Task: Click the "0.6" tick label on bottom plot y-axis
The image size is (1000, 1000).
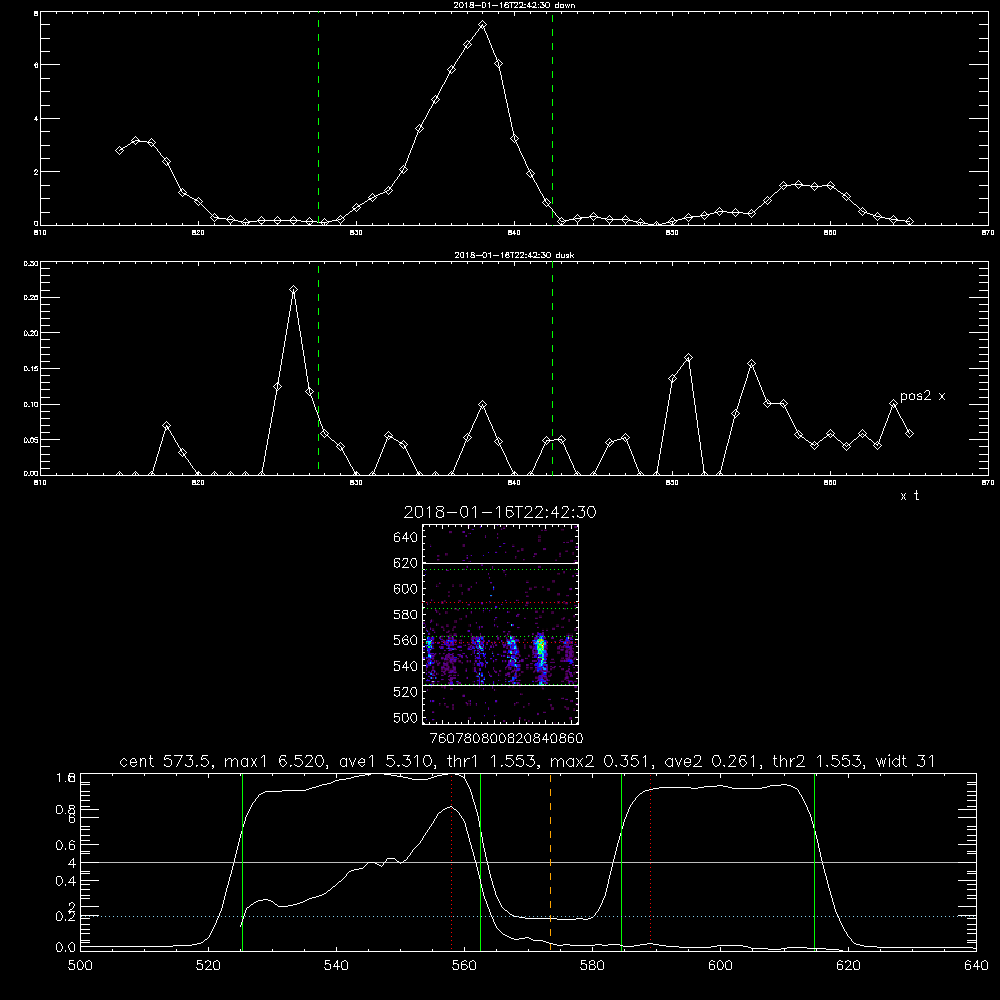Action: tap(66, 846)
